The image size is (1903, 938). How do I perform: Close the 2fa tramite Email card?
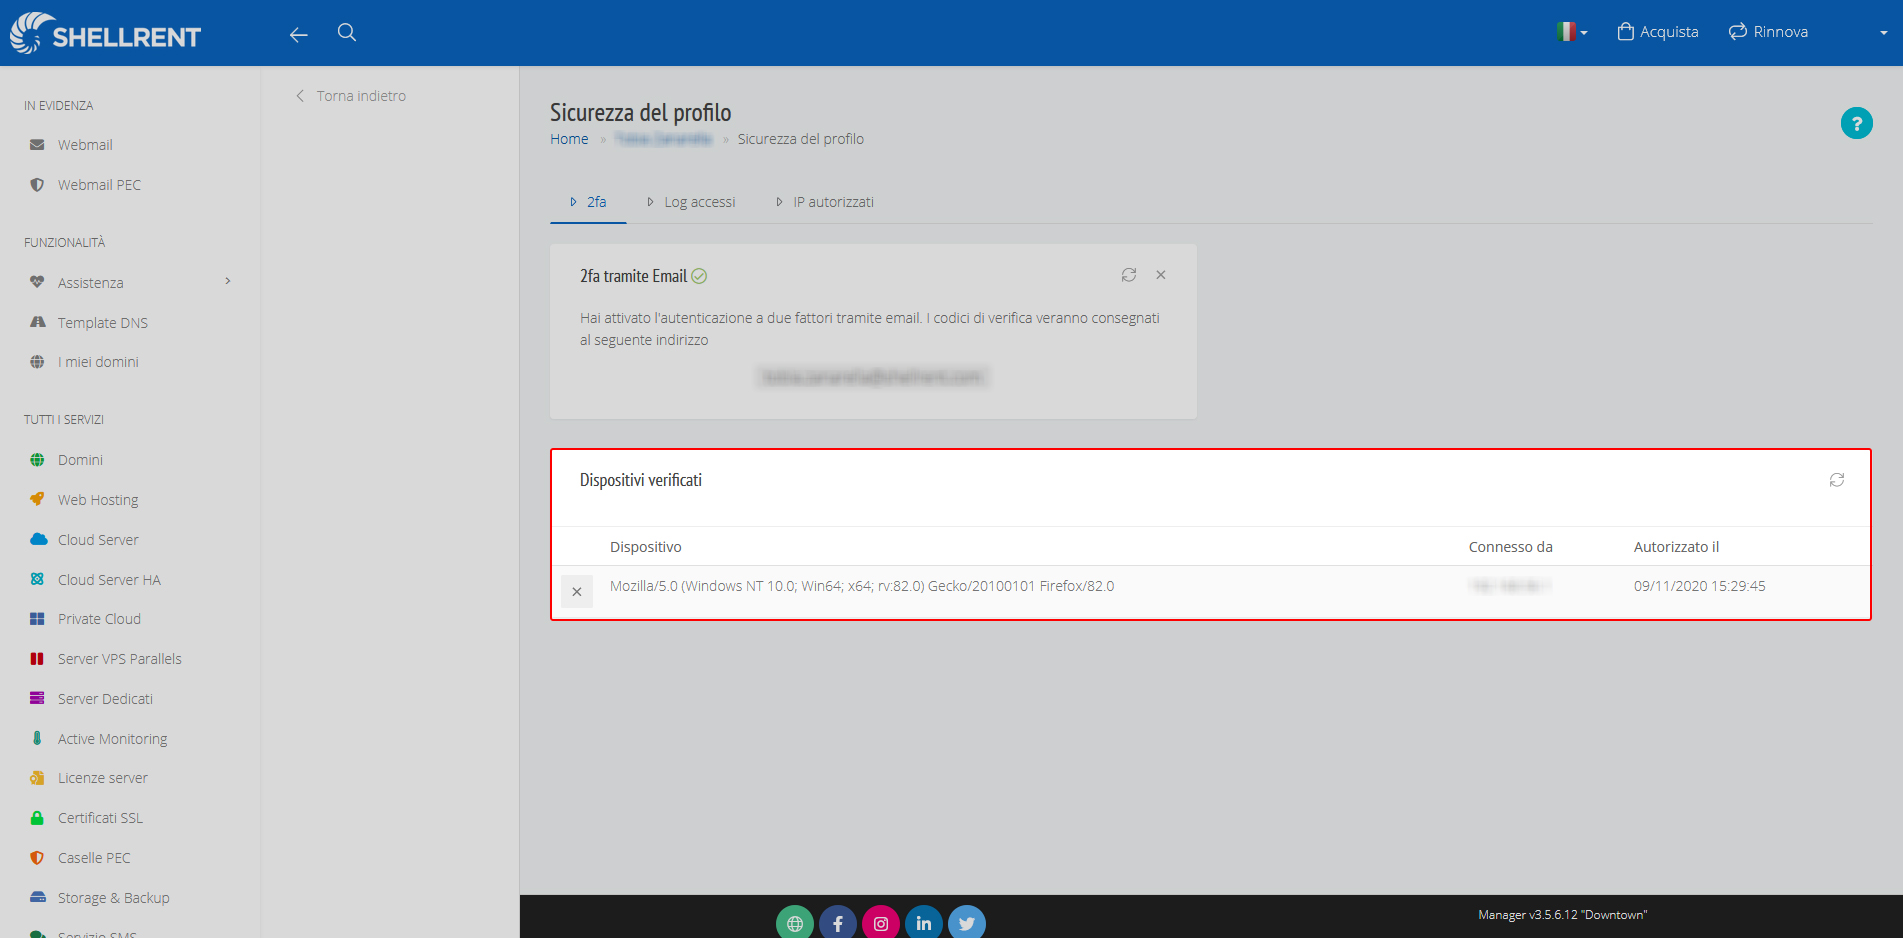point(1161,275)
